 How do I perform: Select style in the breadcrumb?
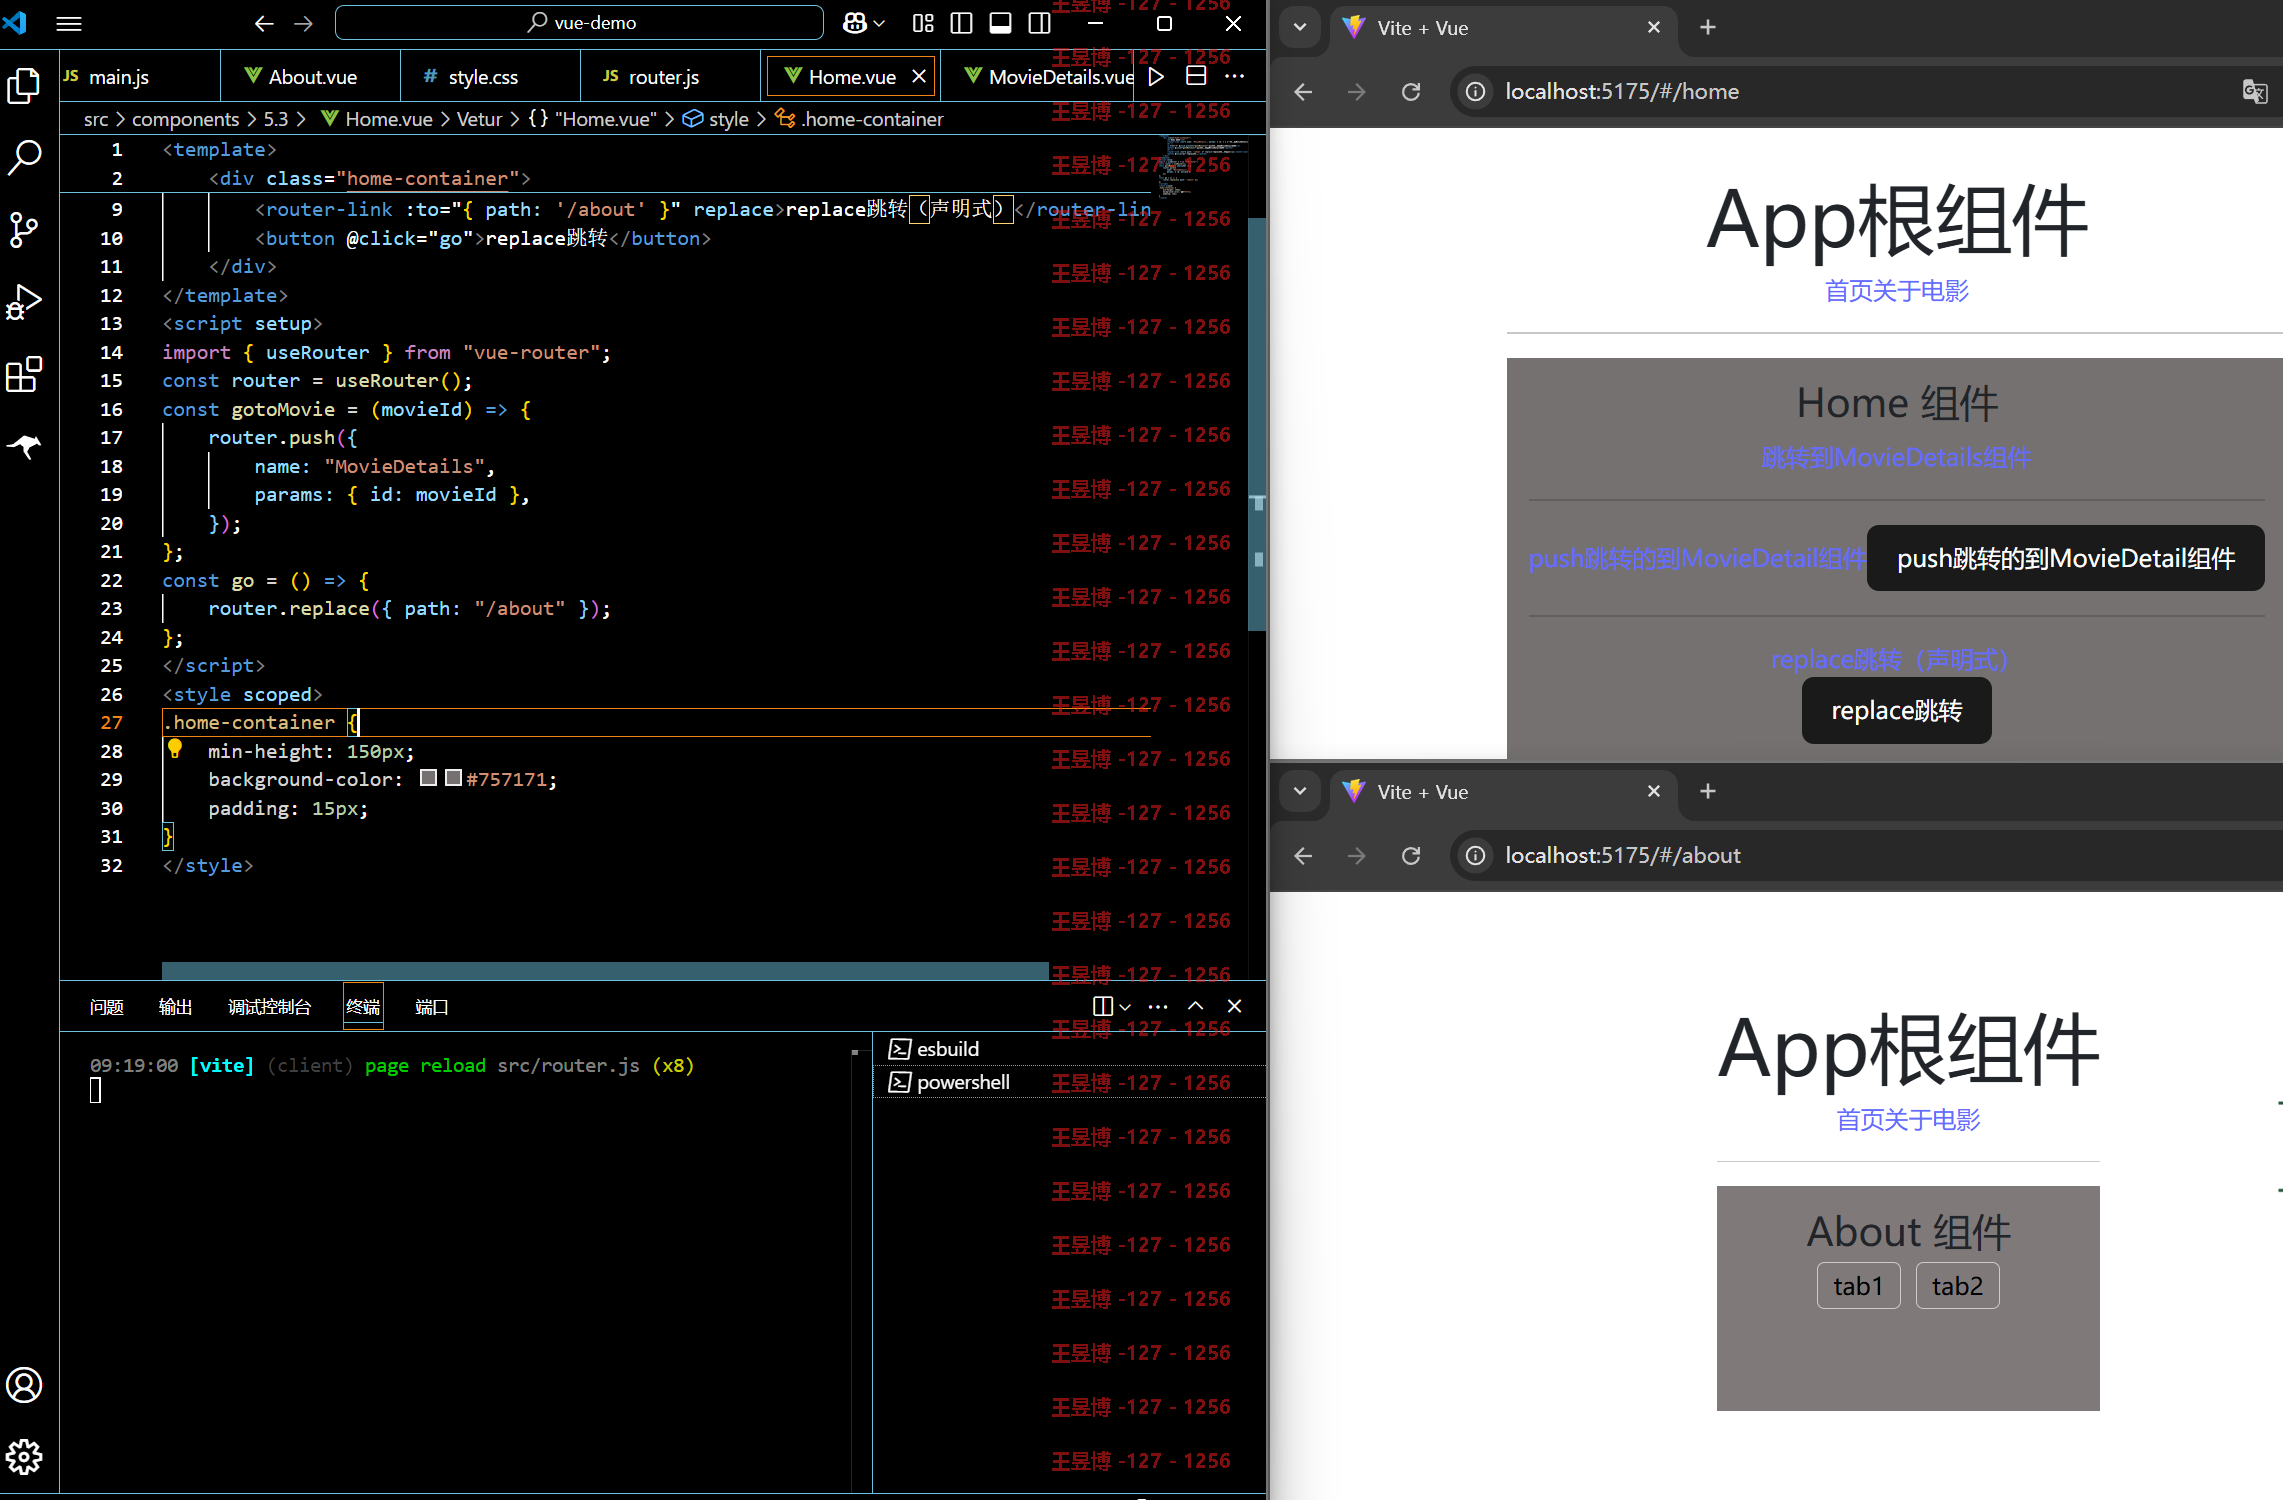(716, 119)
